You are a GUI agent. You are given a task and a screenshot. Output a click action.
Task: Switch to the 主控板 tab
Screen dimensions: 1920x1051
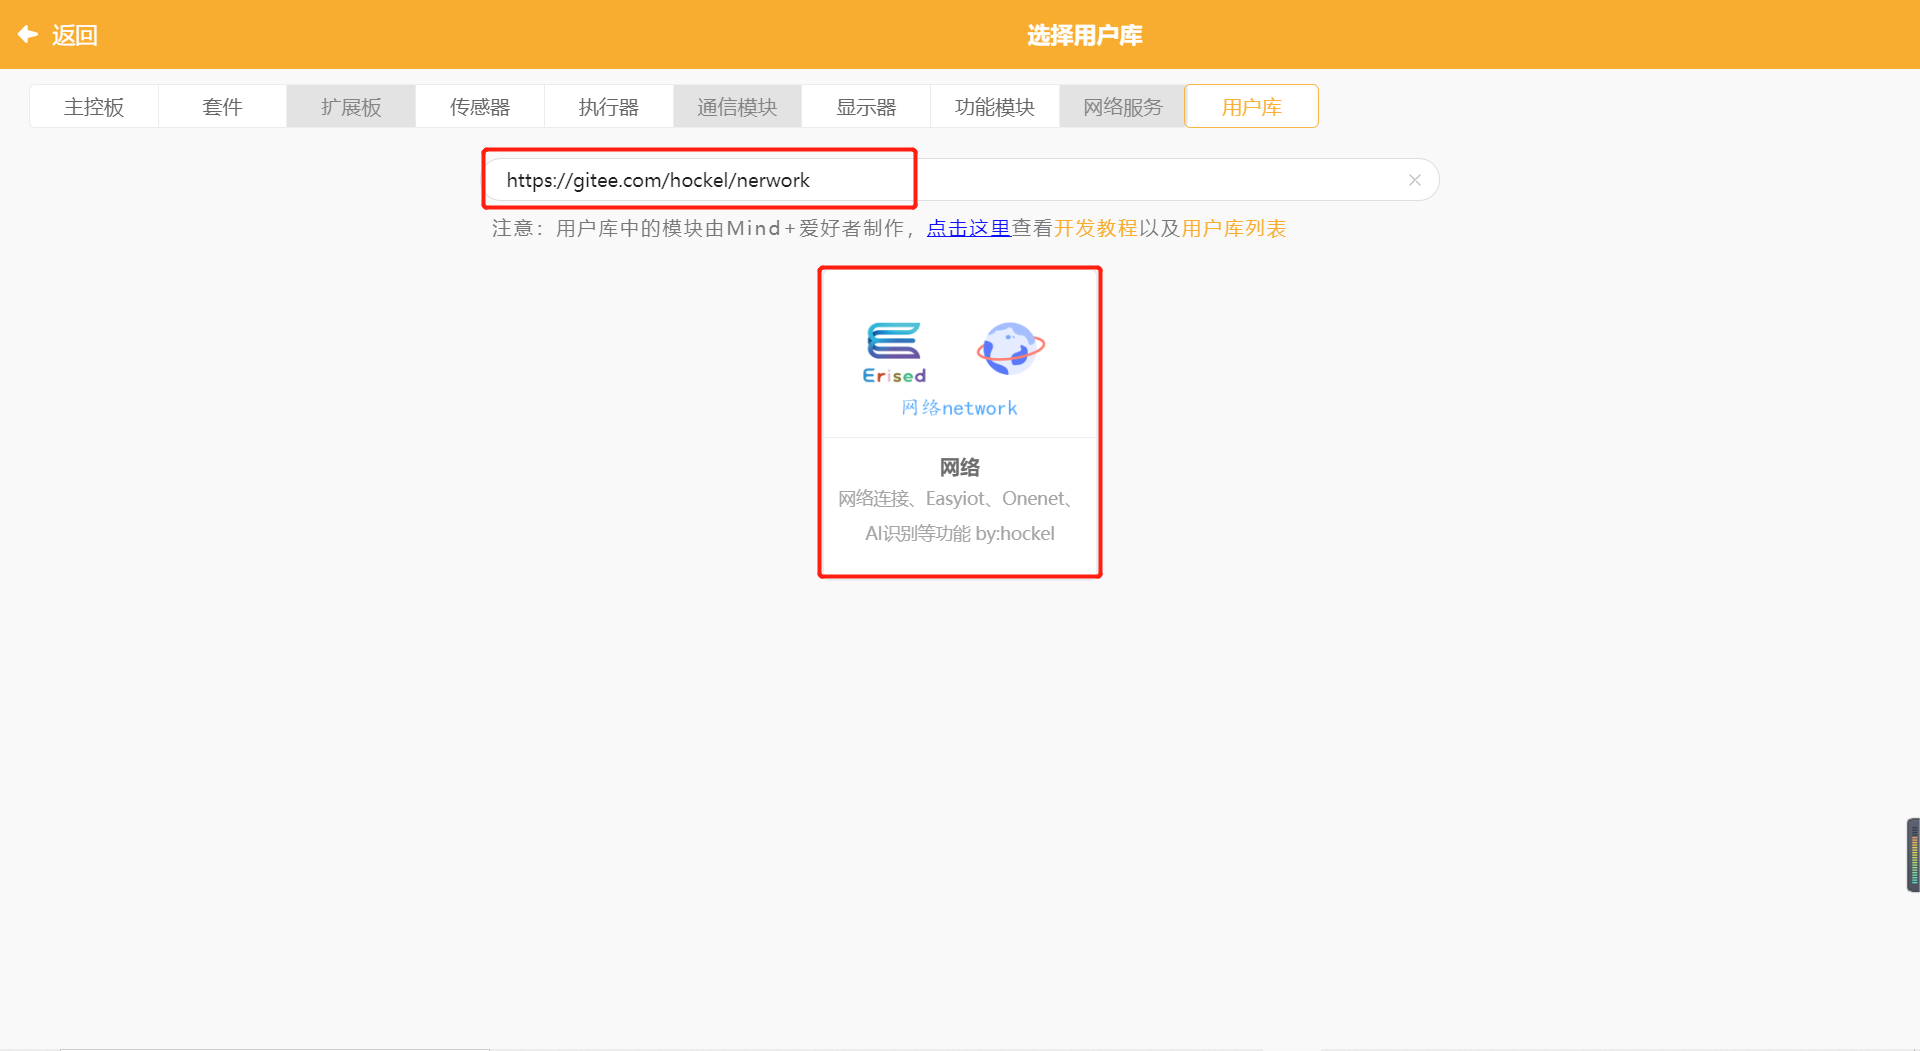pos(93,106)
